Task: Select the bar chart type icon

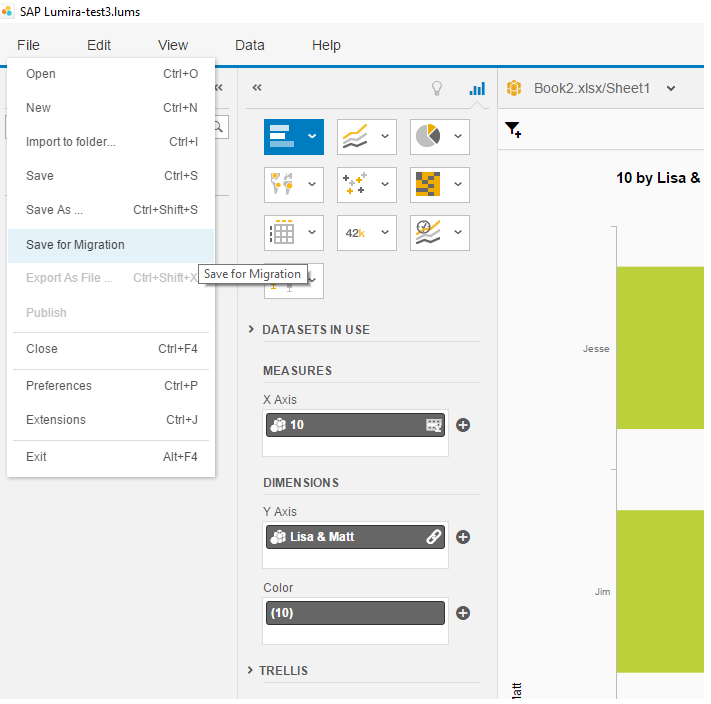Action: pos(282,136)
